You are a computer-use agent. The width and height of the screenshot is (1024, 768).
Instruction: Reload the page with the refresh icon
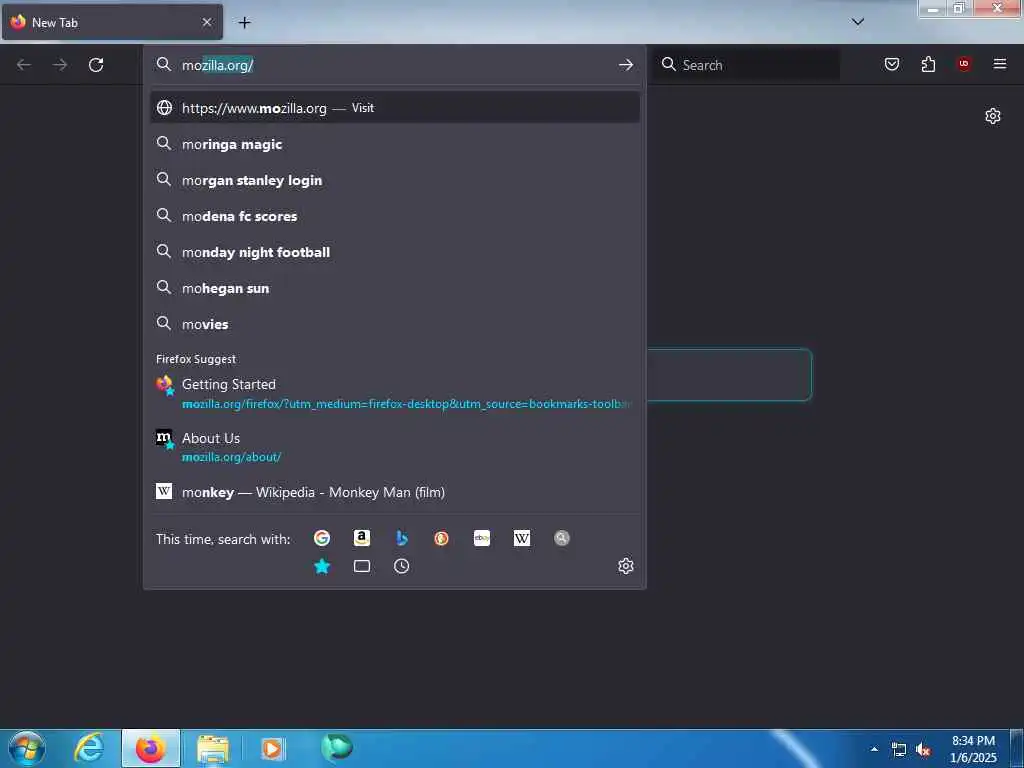point(96,65)
